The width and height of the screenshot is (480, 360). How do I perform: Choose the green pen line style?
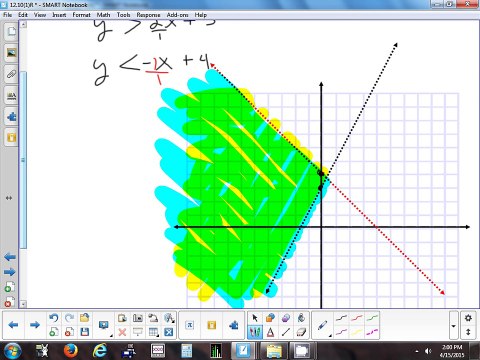pos(372,318)
